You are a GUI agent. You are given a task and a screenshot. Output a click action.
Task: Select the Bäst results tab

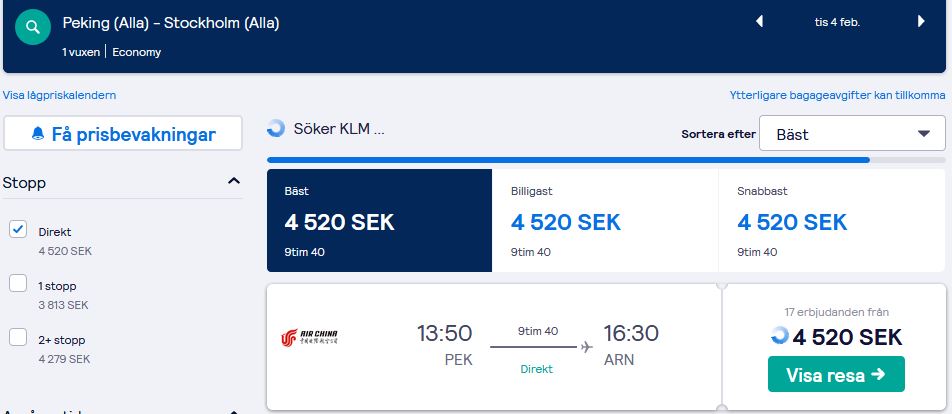click(x=379, y=220)
